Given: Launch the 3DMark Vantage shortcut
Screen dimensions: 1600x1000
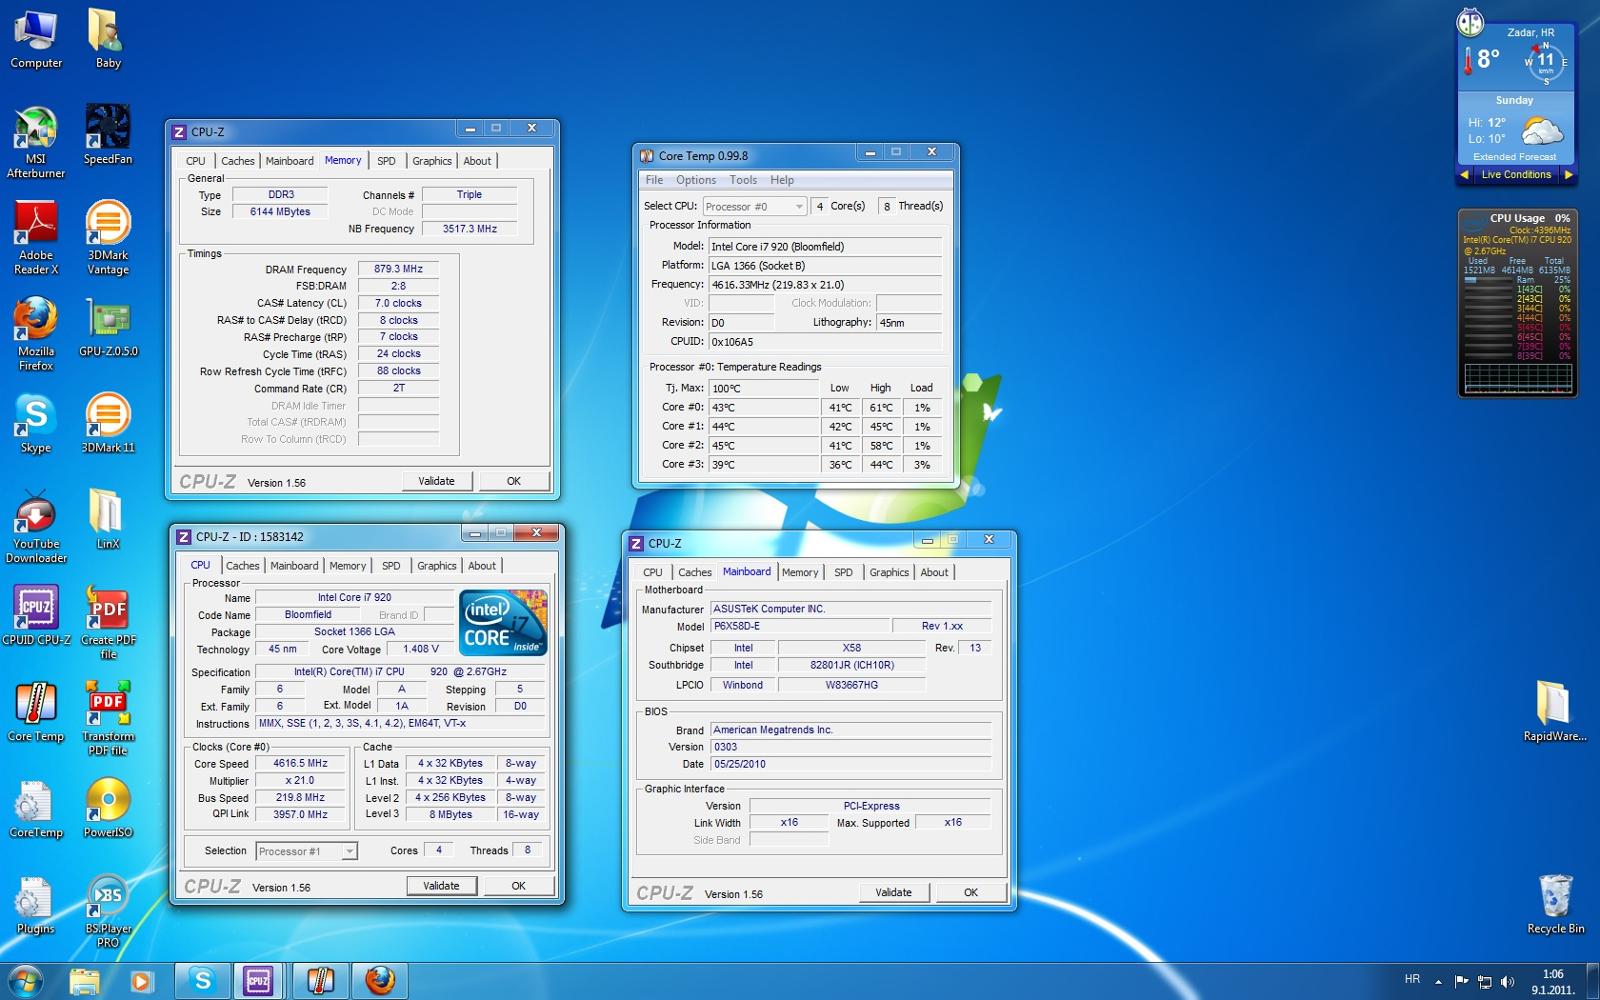Looking at the screenshot, I should [108, 238].
